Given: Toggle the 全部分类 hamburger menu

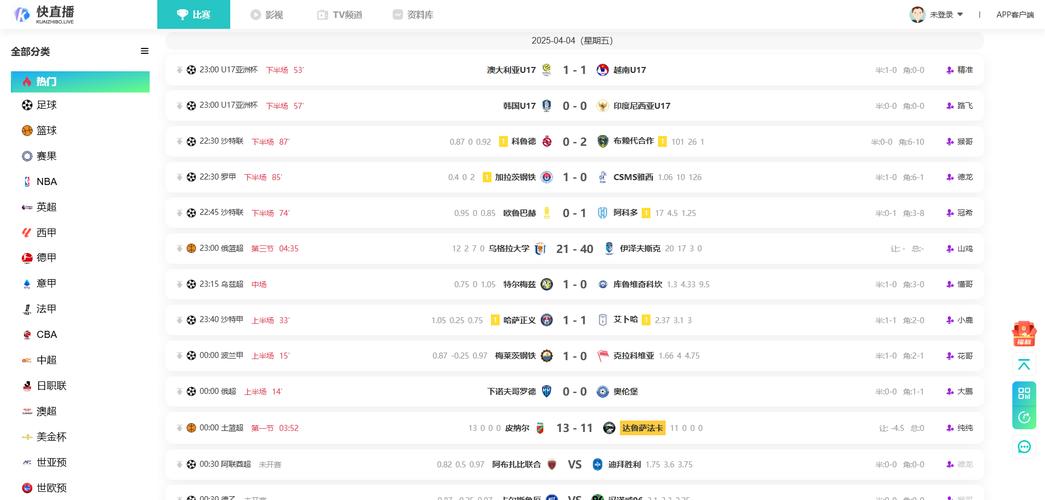Looking at the screenshot, I should [x=145, y=51].
